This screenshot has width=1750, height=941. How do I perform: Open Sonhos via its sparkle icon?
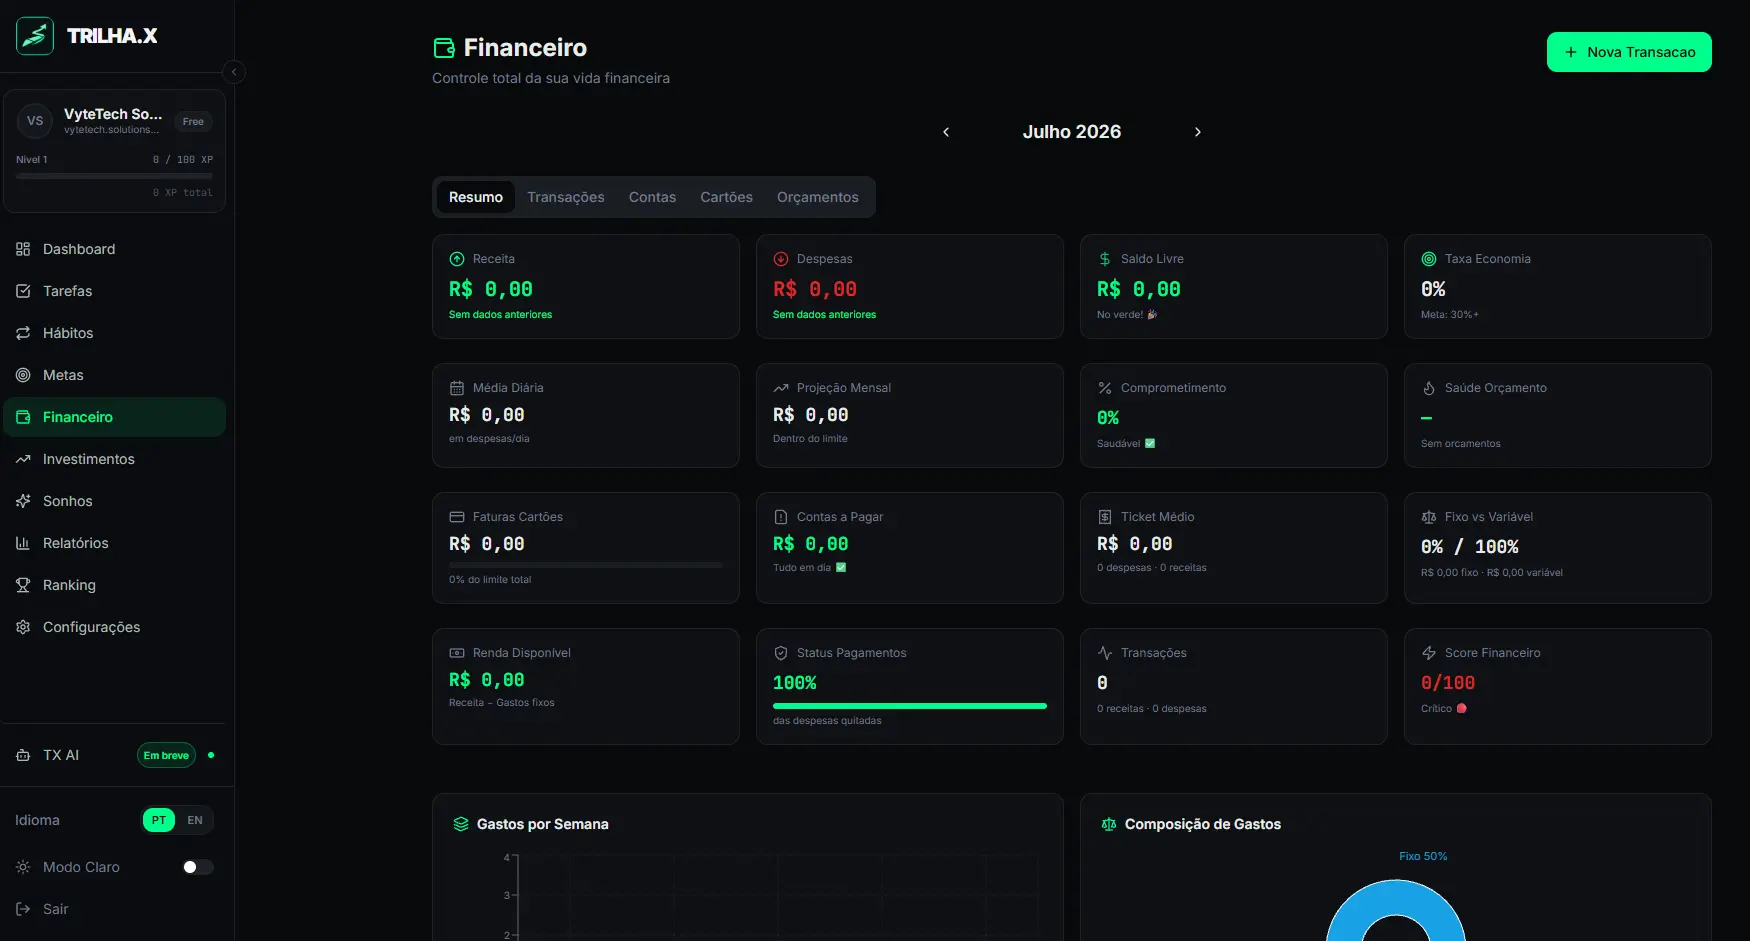coord(23,501)
